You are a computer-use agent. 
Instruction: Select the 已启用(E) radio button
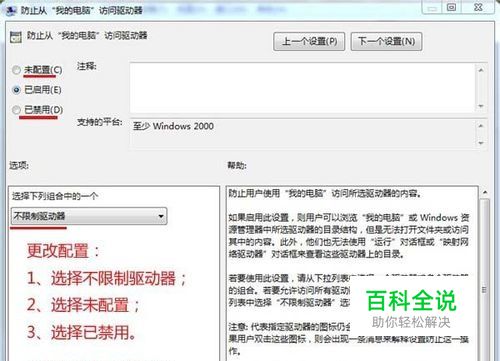[16, 90]
